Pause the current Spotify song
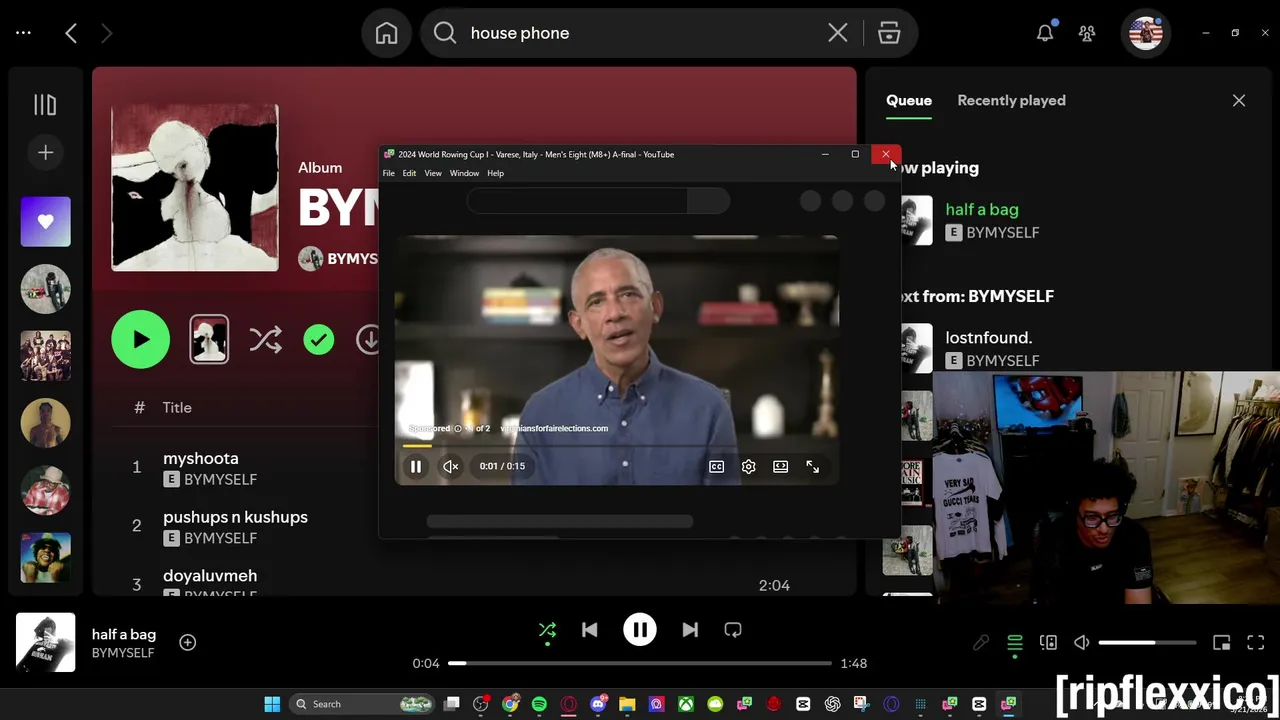The height and width of the screenshot is (720, 1280). (x=640, y=630)
